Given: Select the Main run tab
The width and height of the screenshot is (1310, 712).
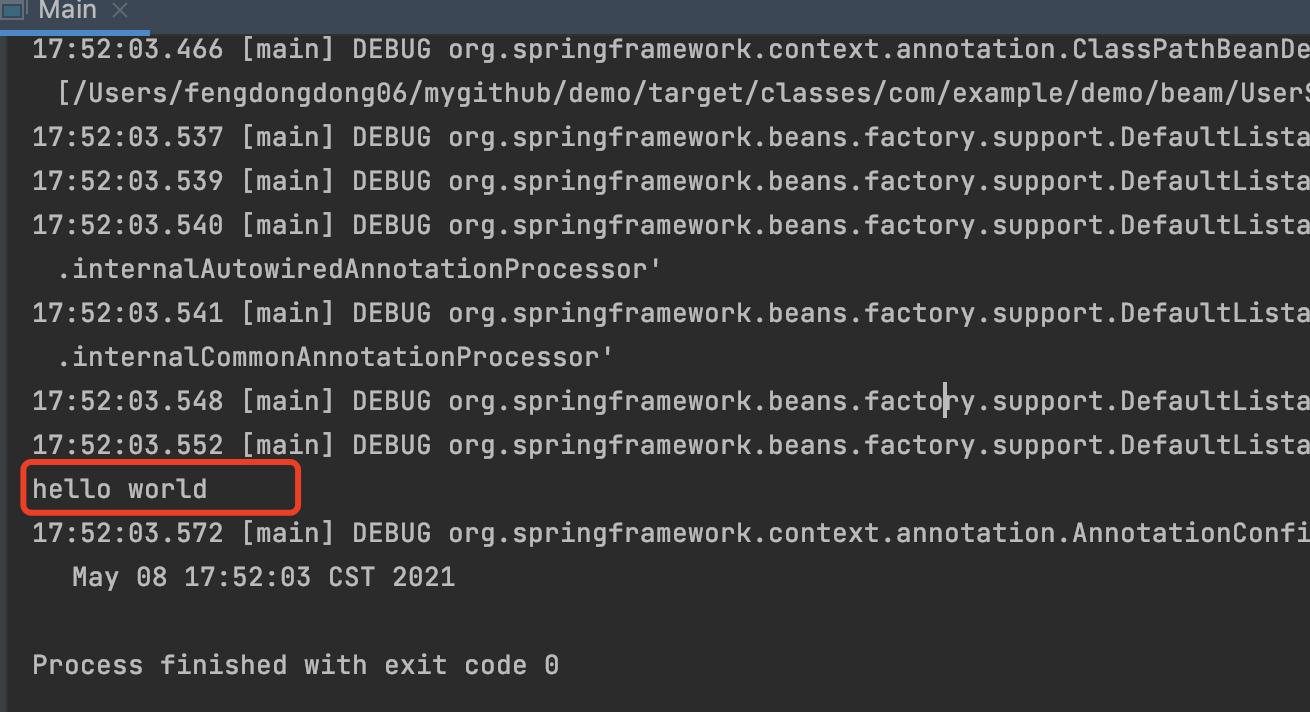Looking at the screenshot, I should [67, 11].
